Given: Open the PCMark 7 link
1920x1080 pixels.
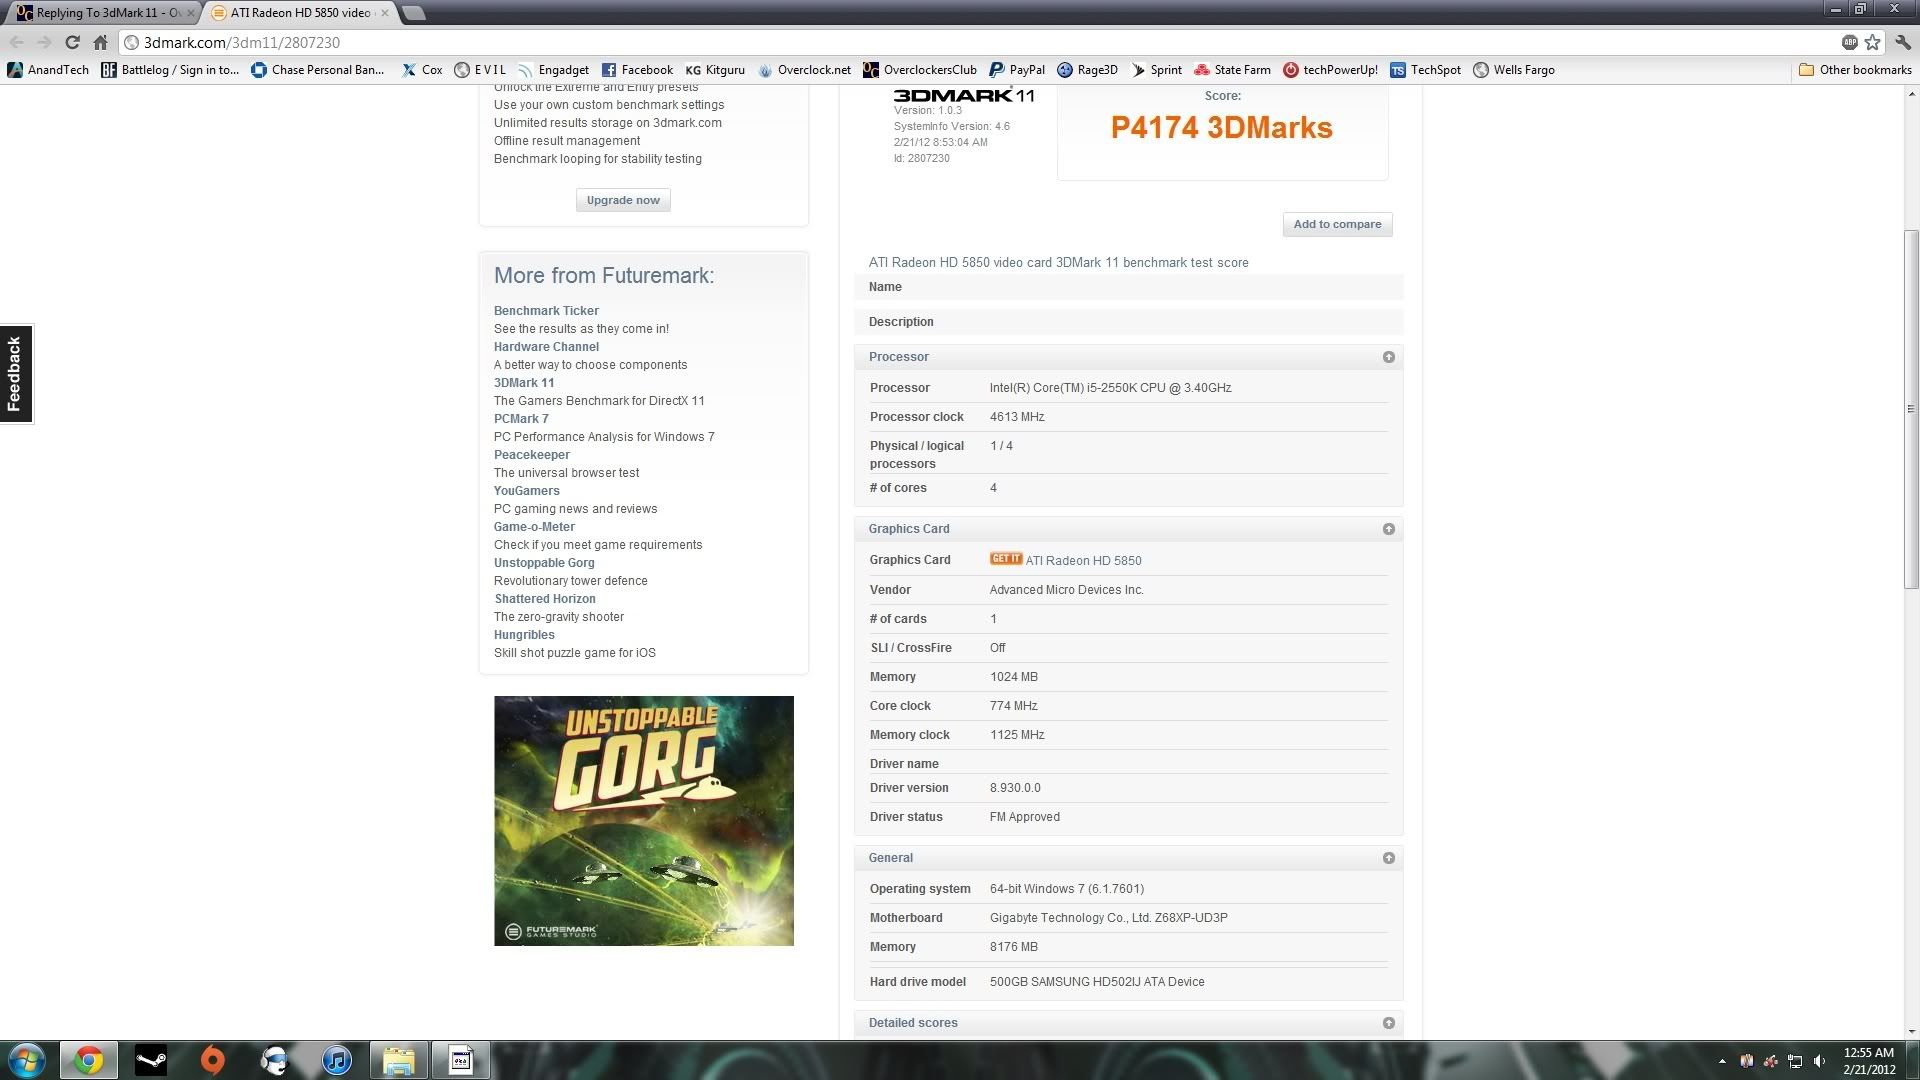Looking at the screenshot, I should click(521, 419).
